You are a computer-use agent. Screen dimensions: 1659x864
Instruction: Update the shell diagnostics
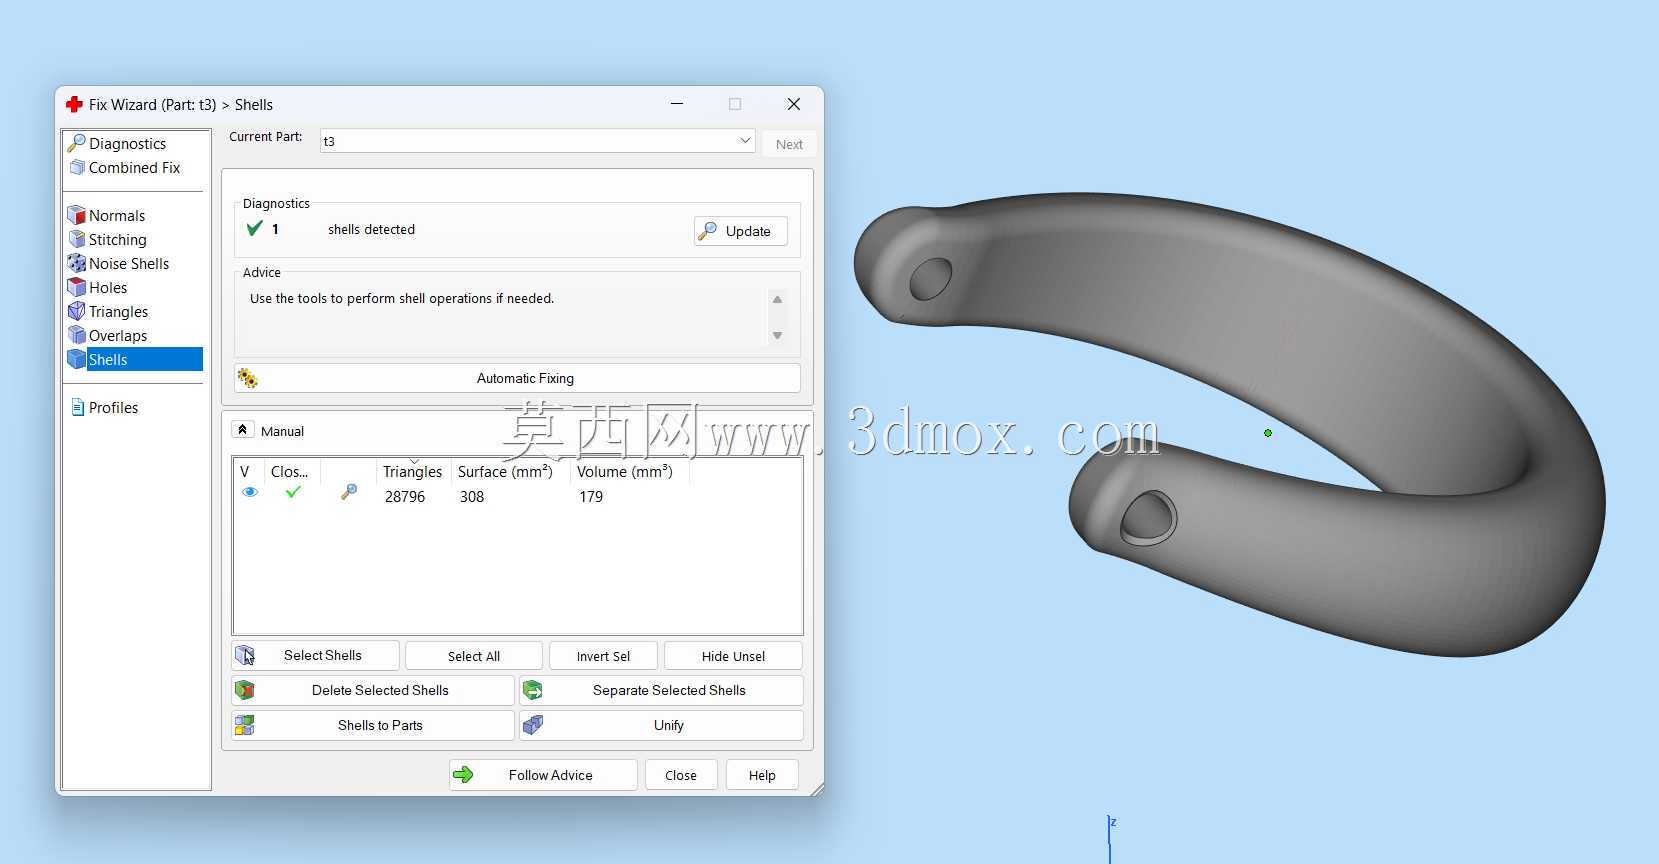point(741,231)
